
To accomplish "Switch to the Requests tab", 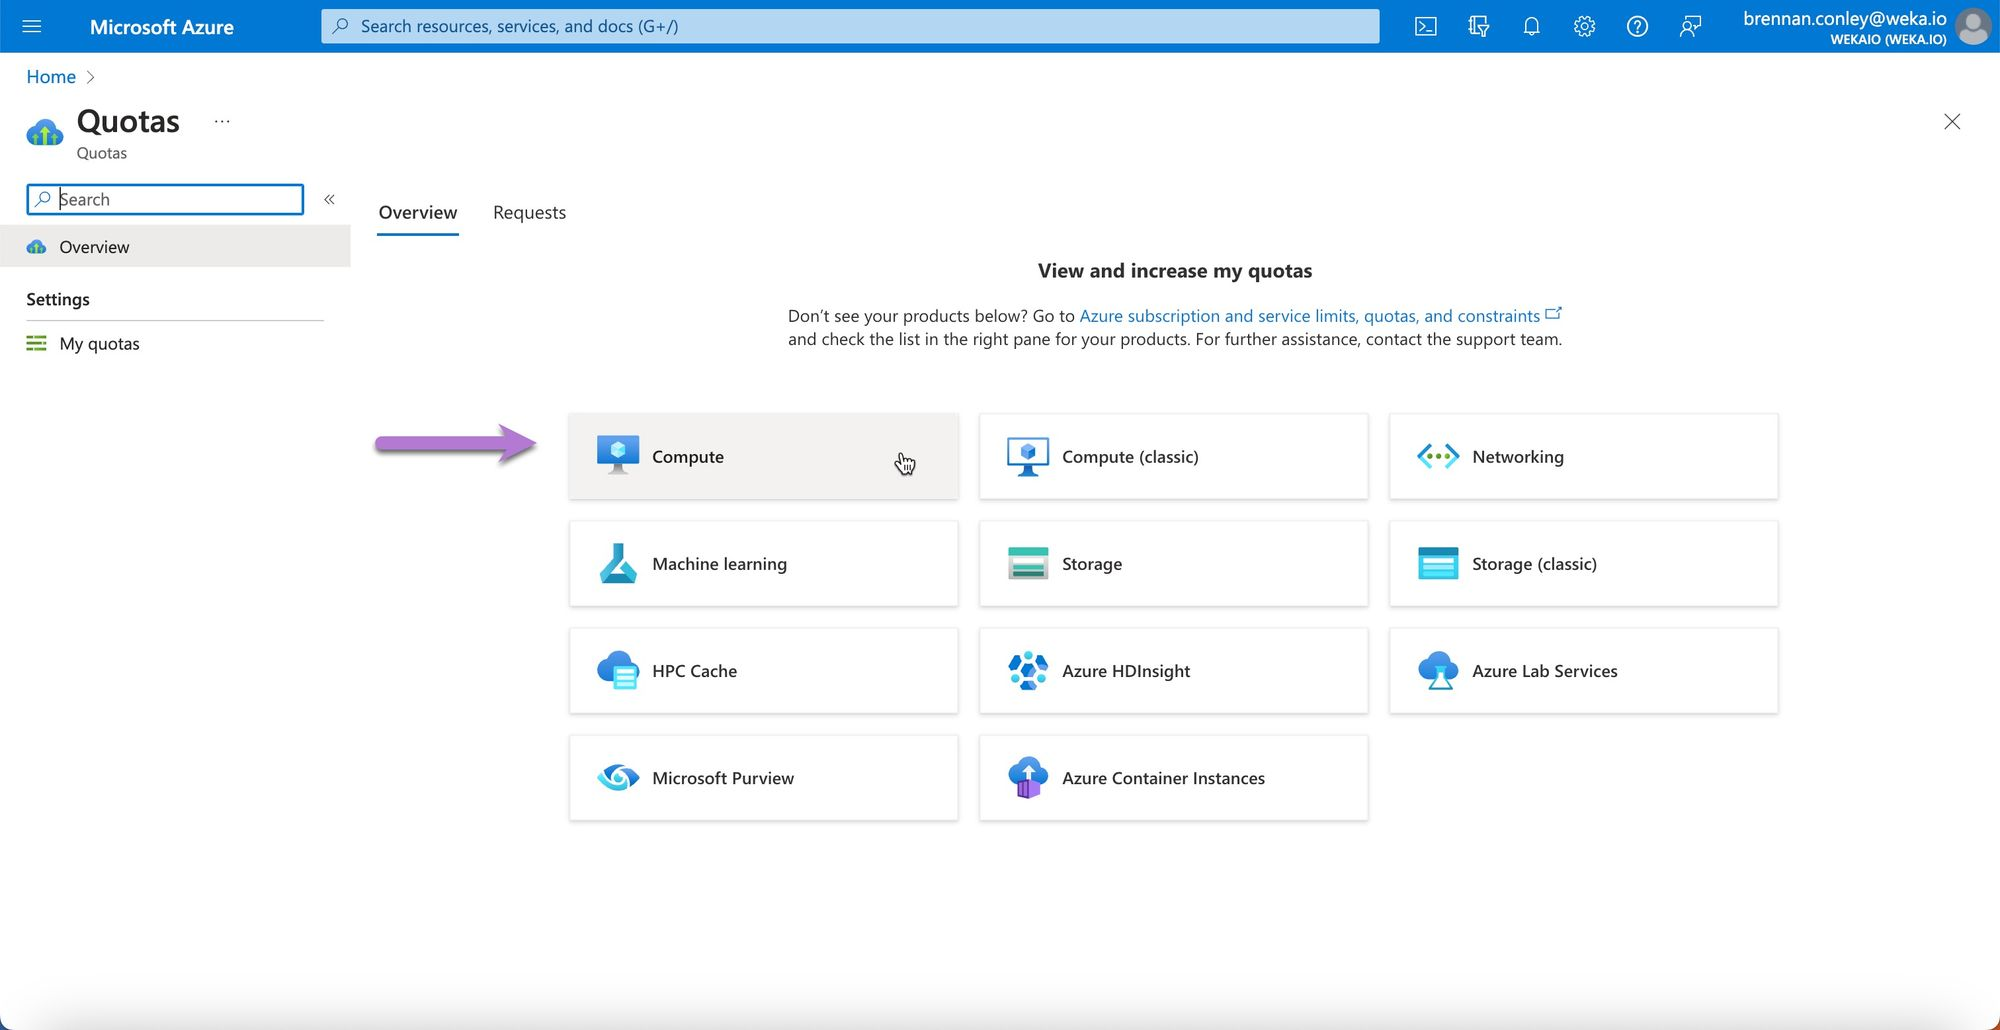I will [529, 213].
